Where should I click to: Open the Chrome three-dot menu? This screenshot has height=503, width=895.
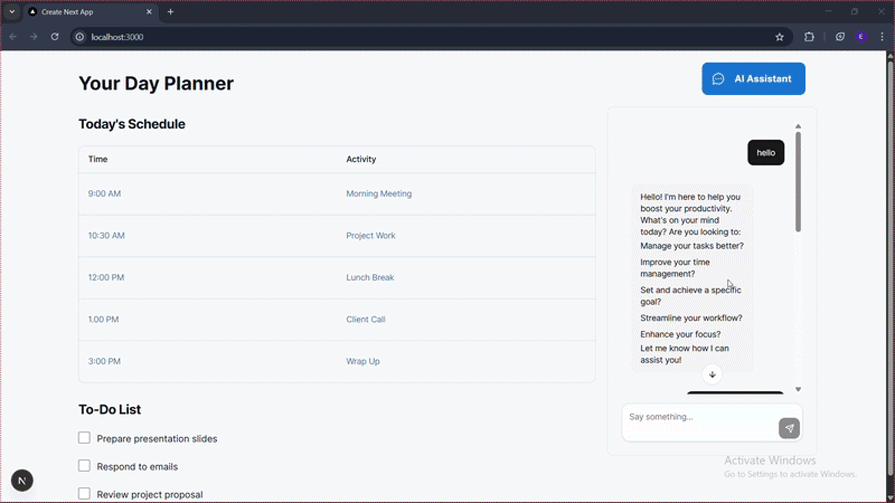point(881,37)
